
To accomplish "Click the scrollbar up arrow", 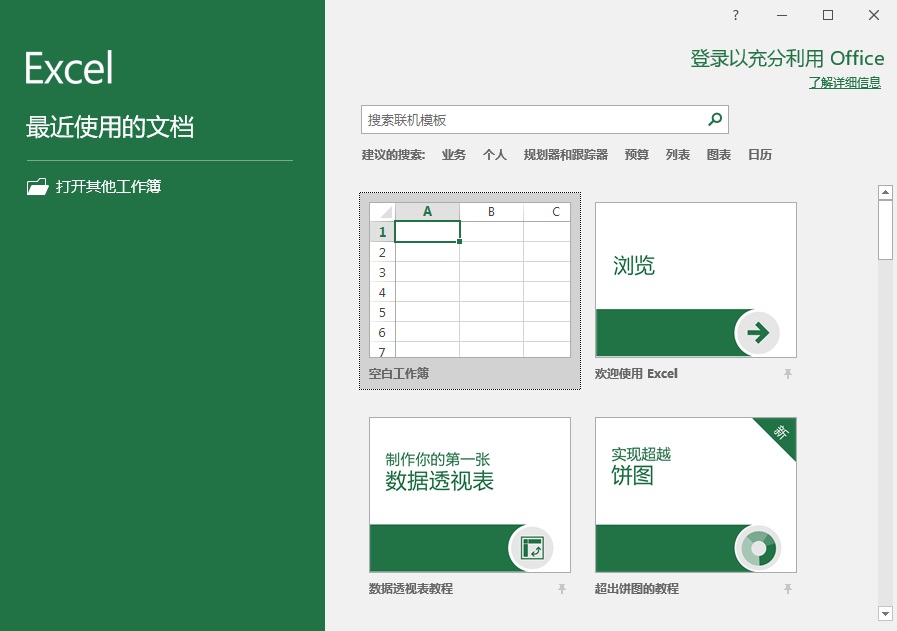I will point(885,192).
